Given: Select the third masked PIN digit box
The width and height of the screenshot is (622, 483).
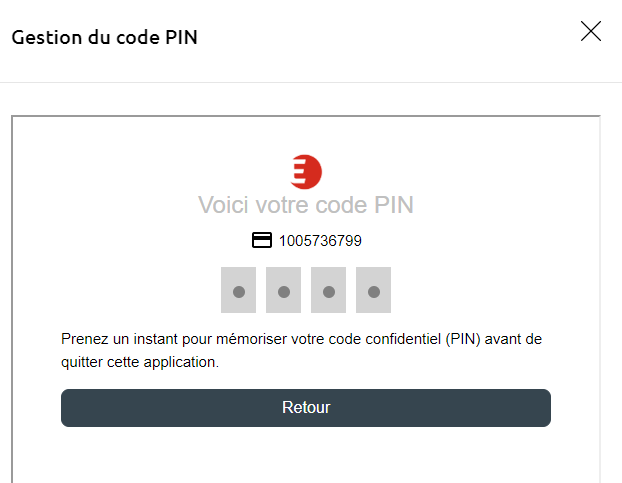Looking at the screenshot, I should click(x=328, y=291).
